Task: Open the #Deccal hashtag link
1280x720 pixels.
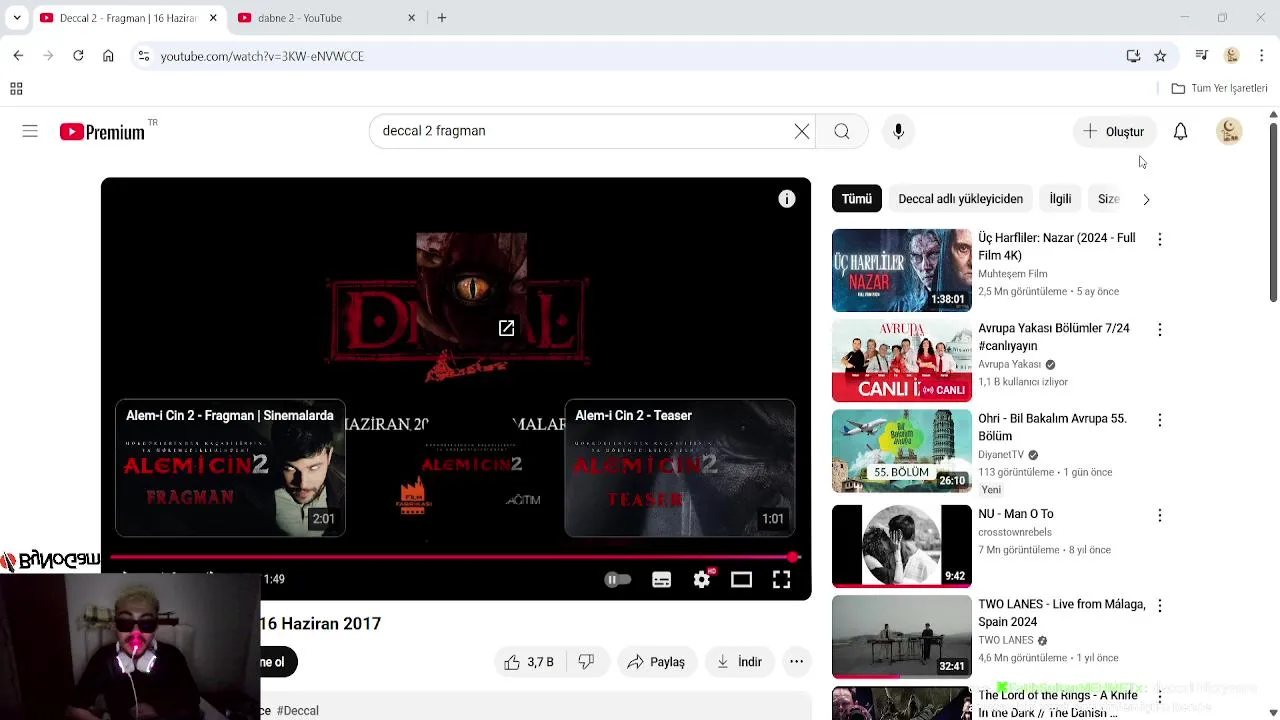Action: tap(298, 711)
